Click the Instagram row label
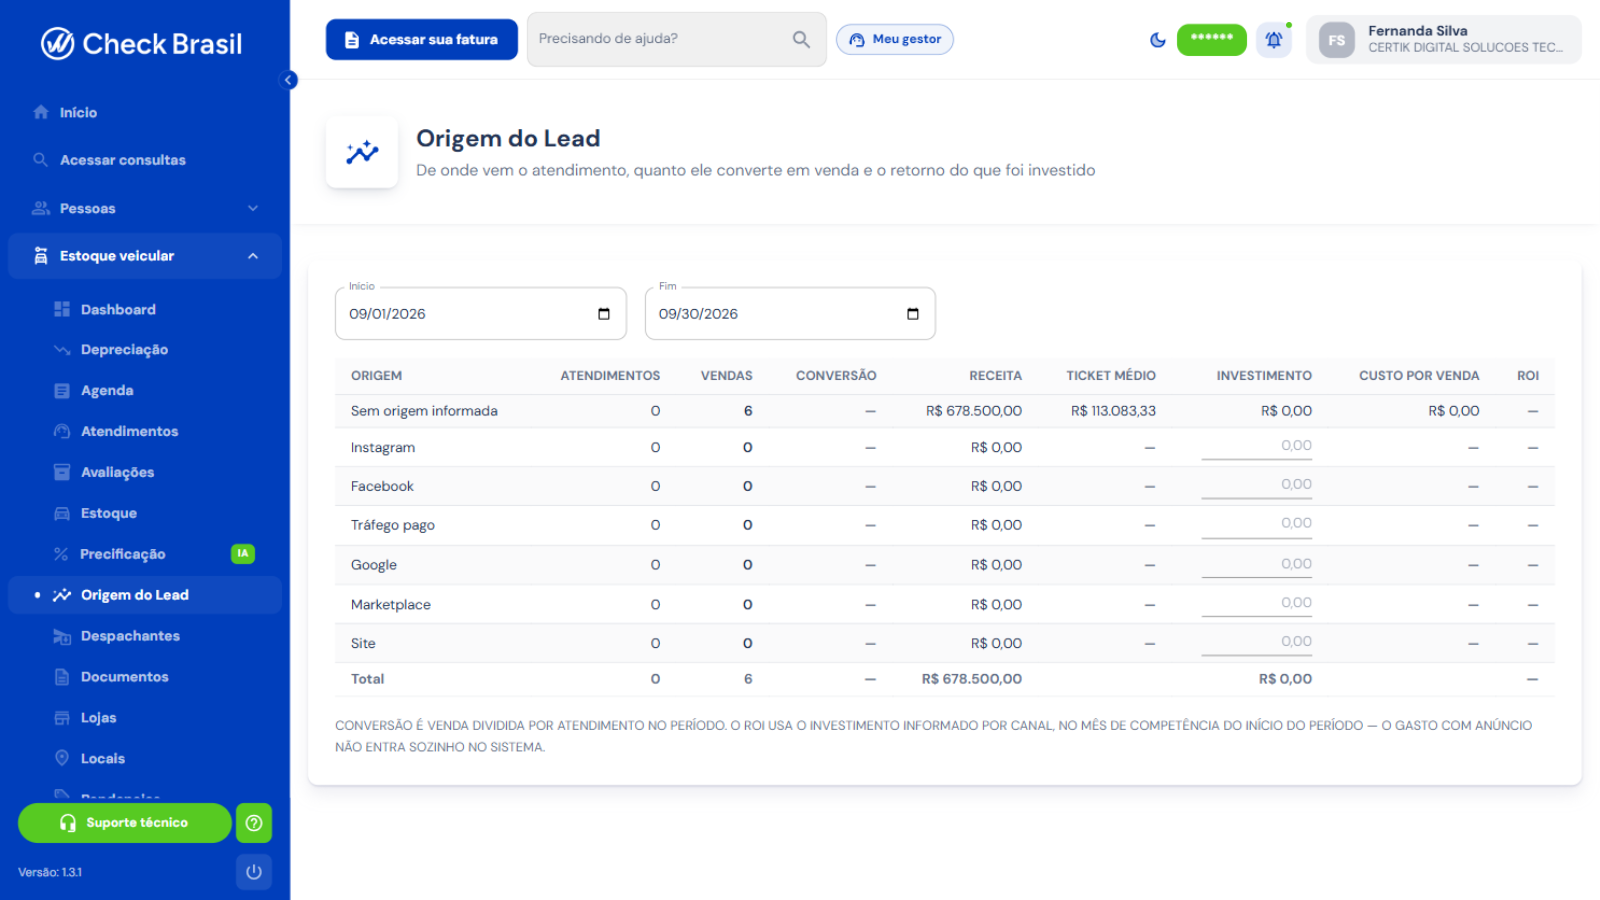Screen dimensions: 1600x900 383,448
